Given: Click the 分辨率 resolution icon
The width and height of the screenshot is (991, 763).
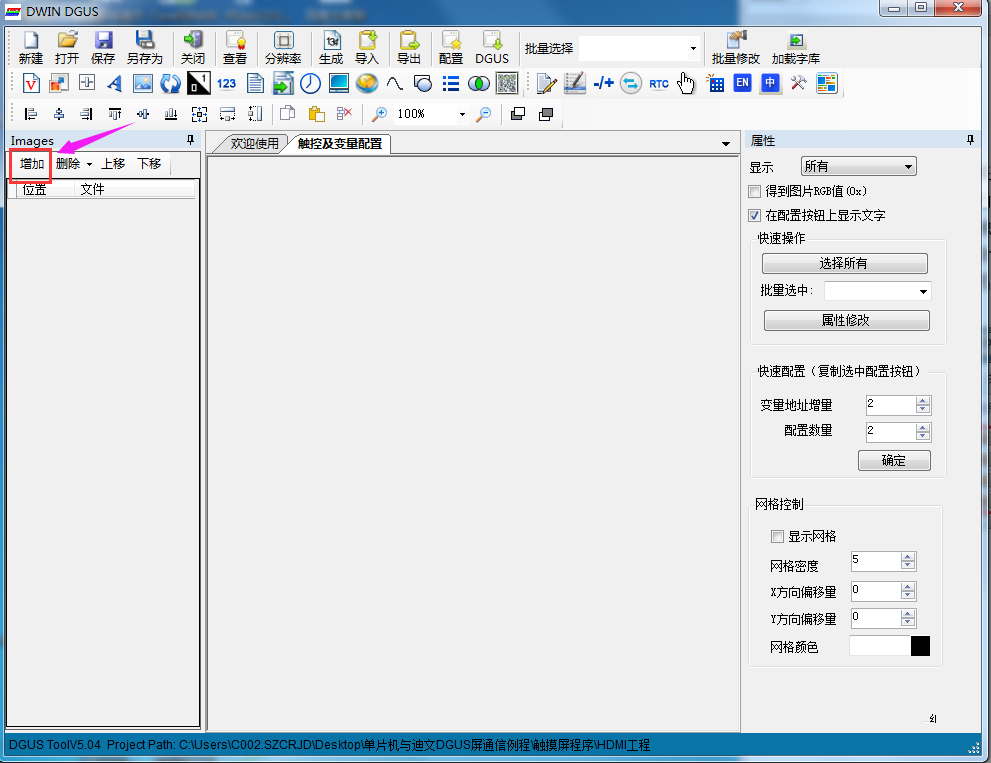Looking at the screenshot, I should point(283,47).
